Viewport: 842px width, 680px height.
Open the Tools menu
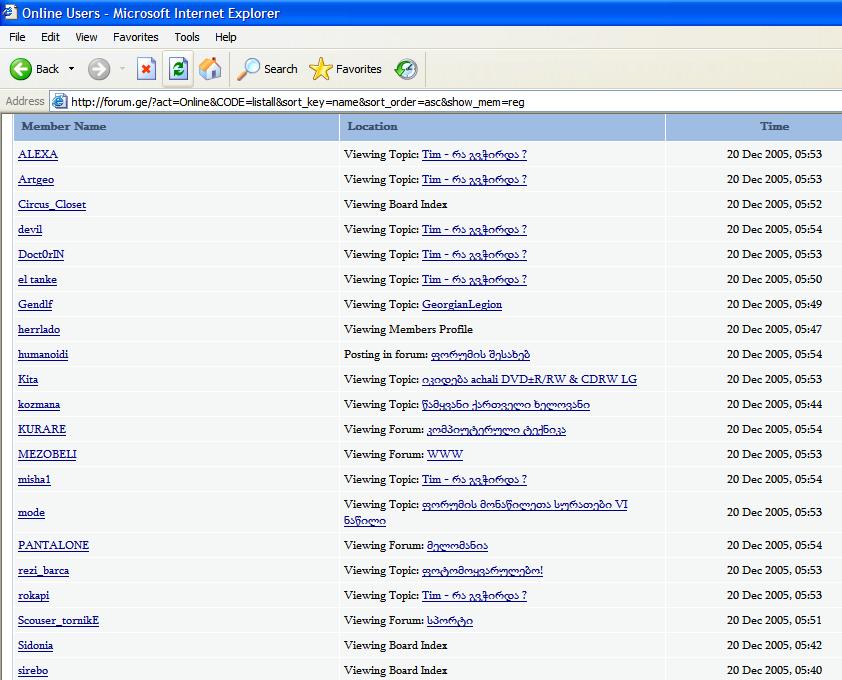click(187, 37)
